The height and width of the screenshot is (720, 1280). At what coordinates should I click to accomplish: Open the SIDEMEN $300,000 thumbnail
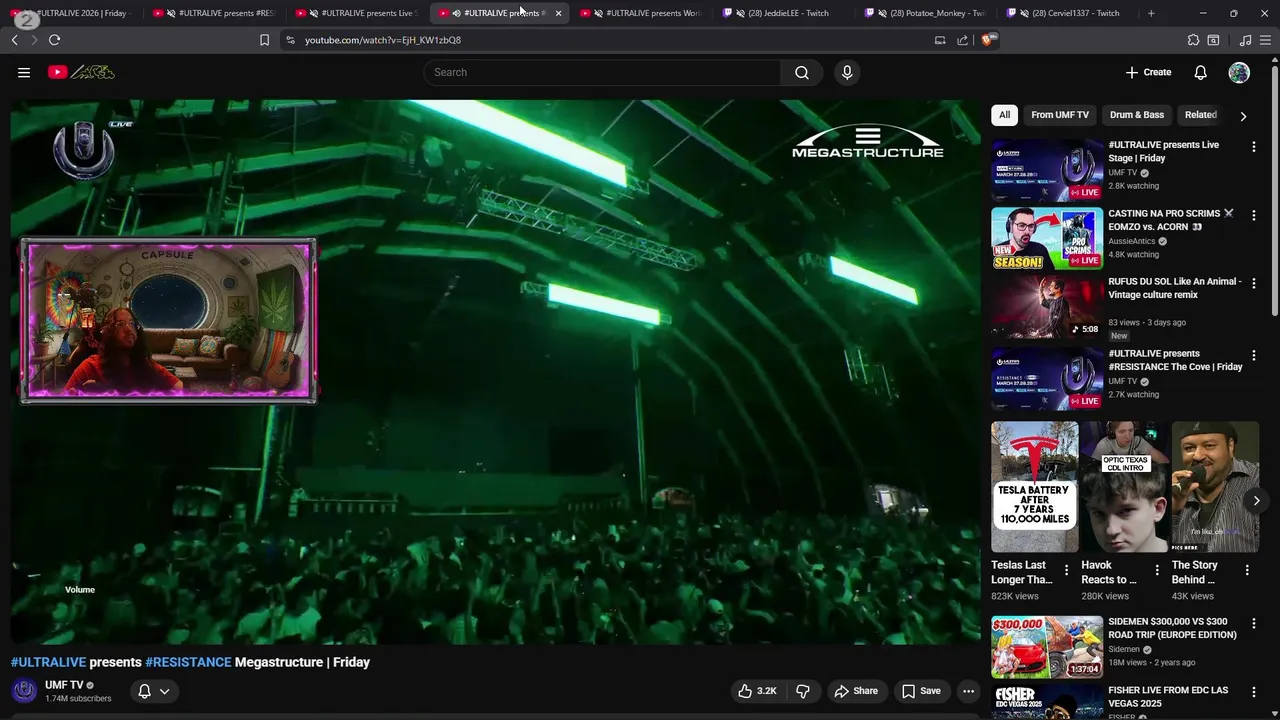1047,647
